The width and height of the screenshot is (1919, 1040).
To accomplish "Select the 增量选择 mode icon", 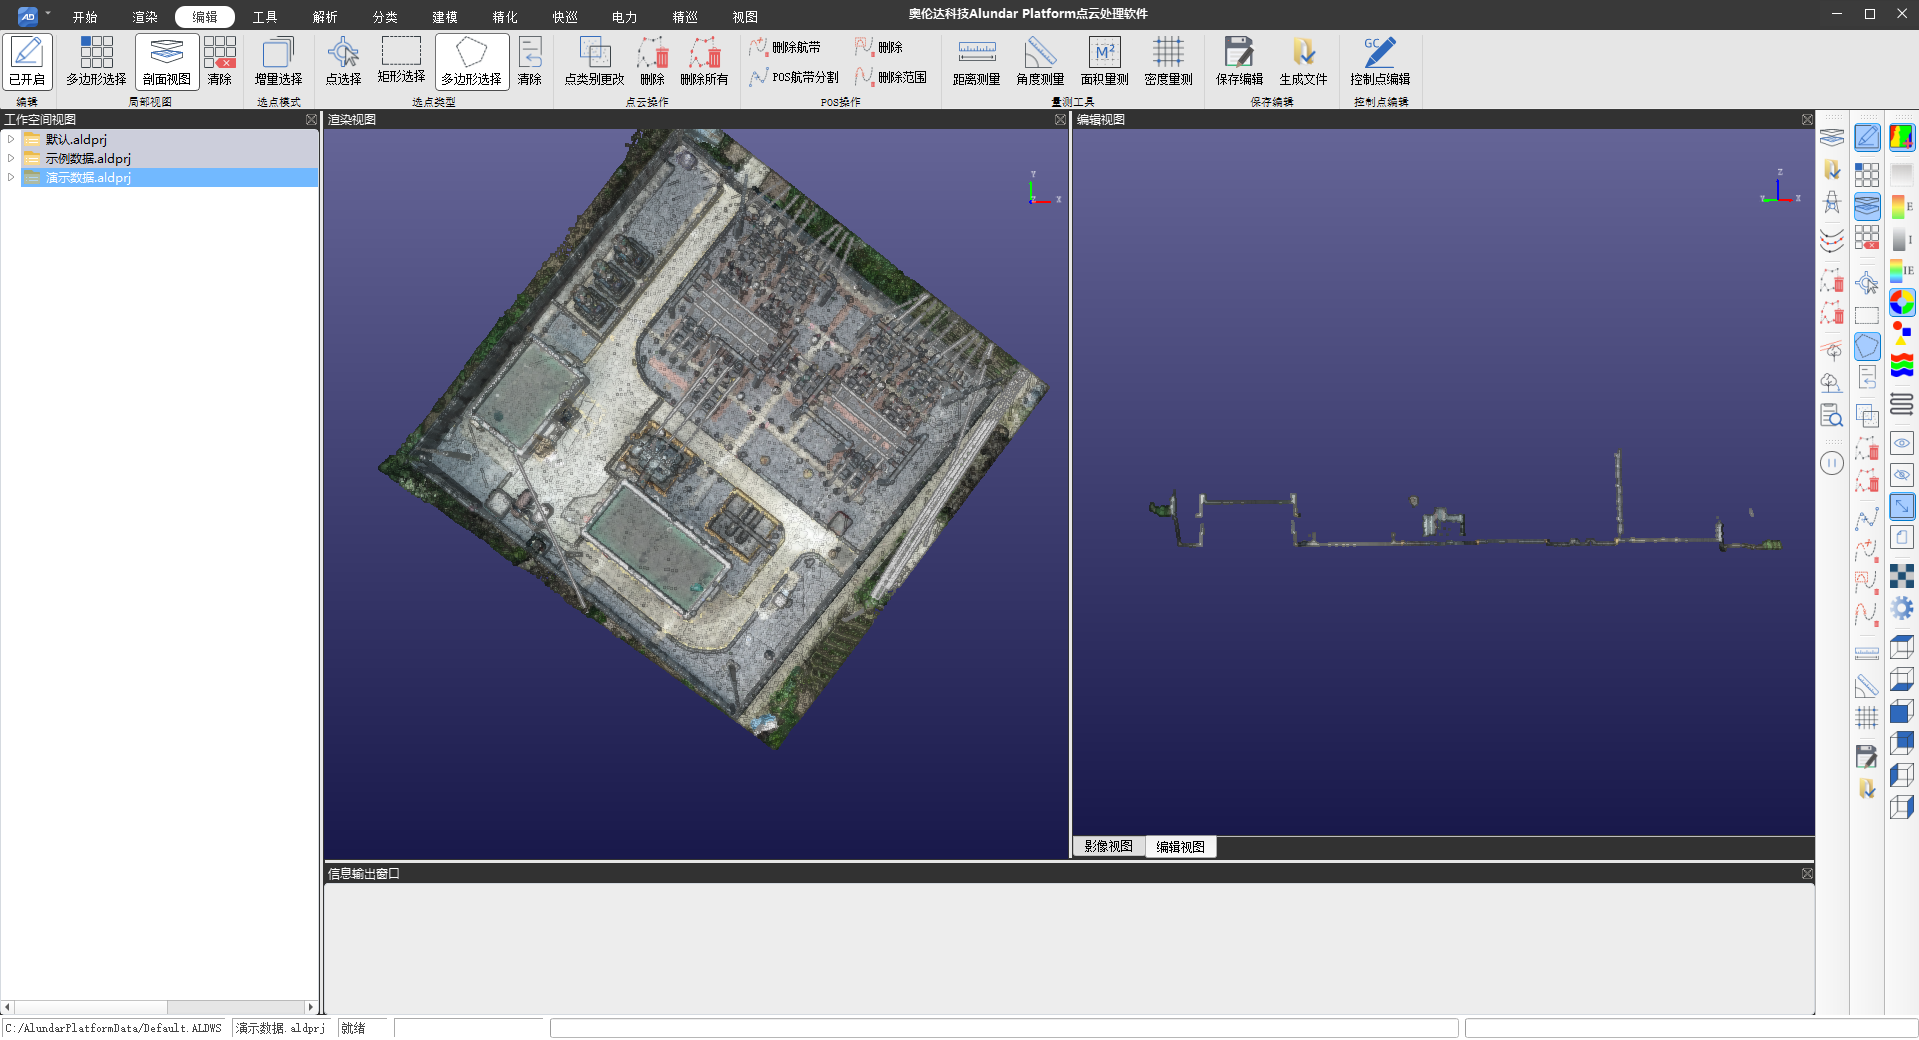I will (278, 62).
